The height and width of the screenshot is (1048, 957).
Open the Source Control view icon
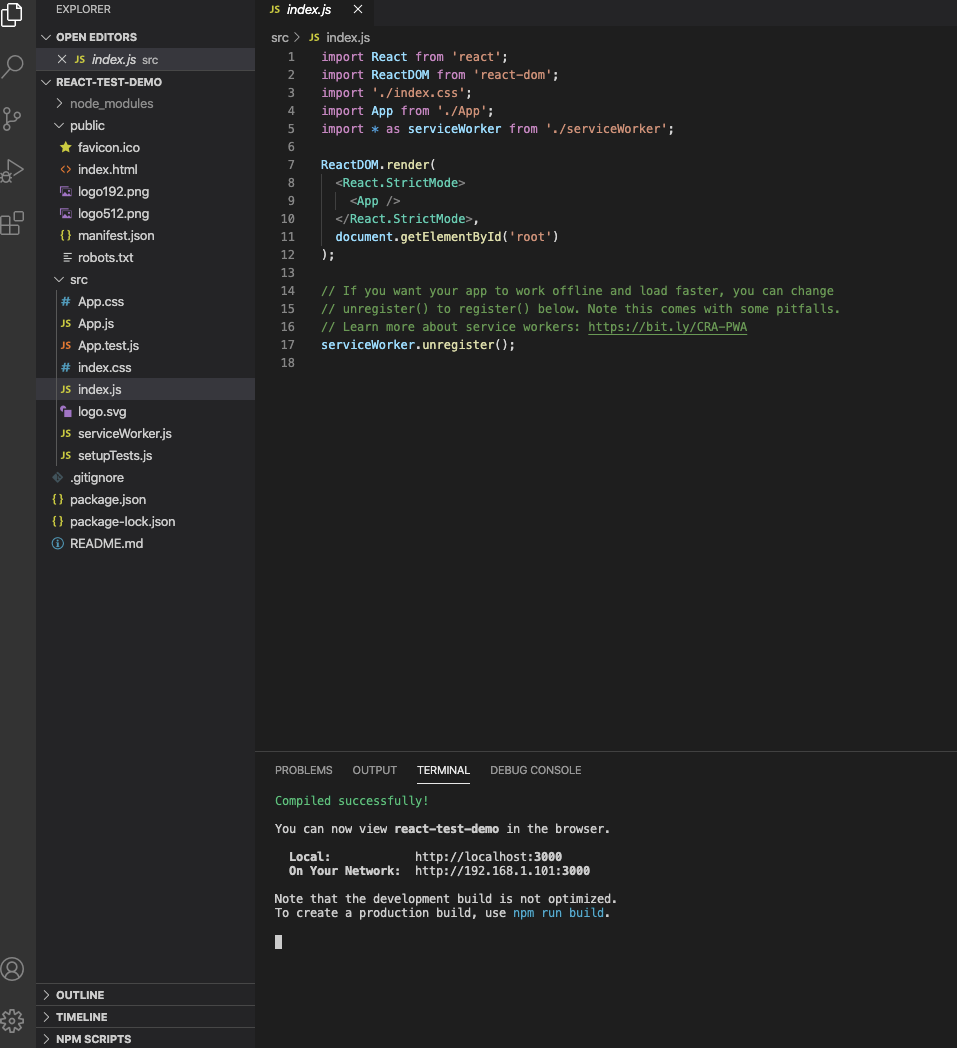pyautogui.click(x=12, y=119)
